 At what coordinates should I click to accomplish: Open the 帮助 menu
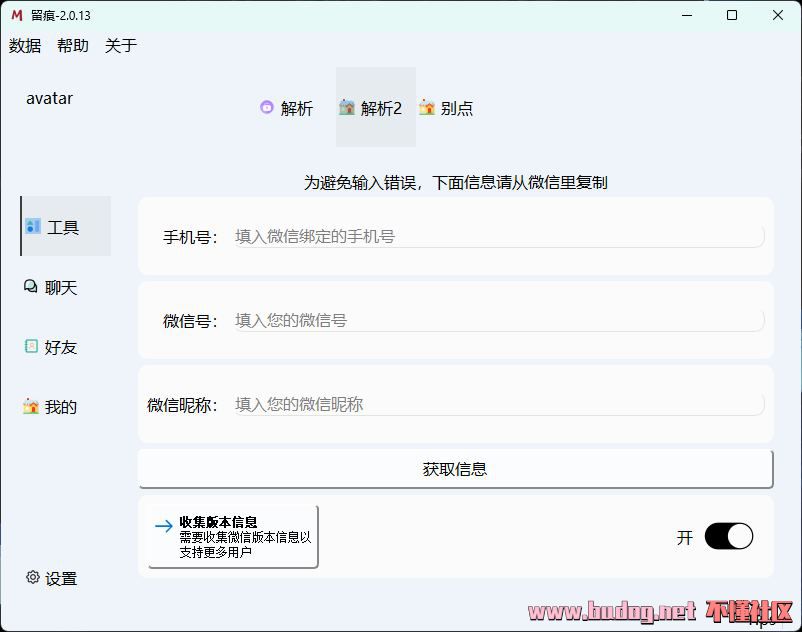click(73, 46)
